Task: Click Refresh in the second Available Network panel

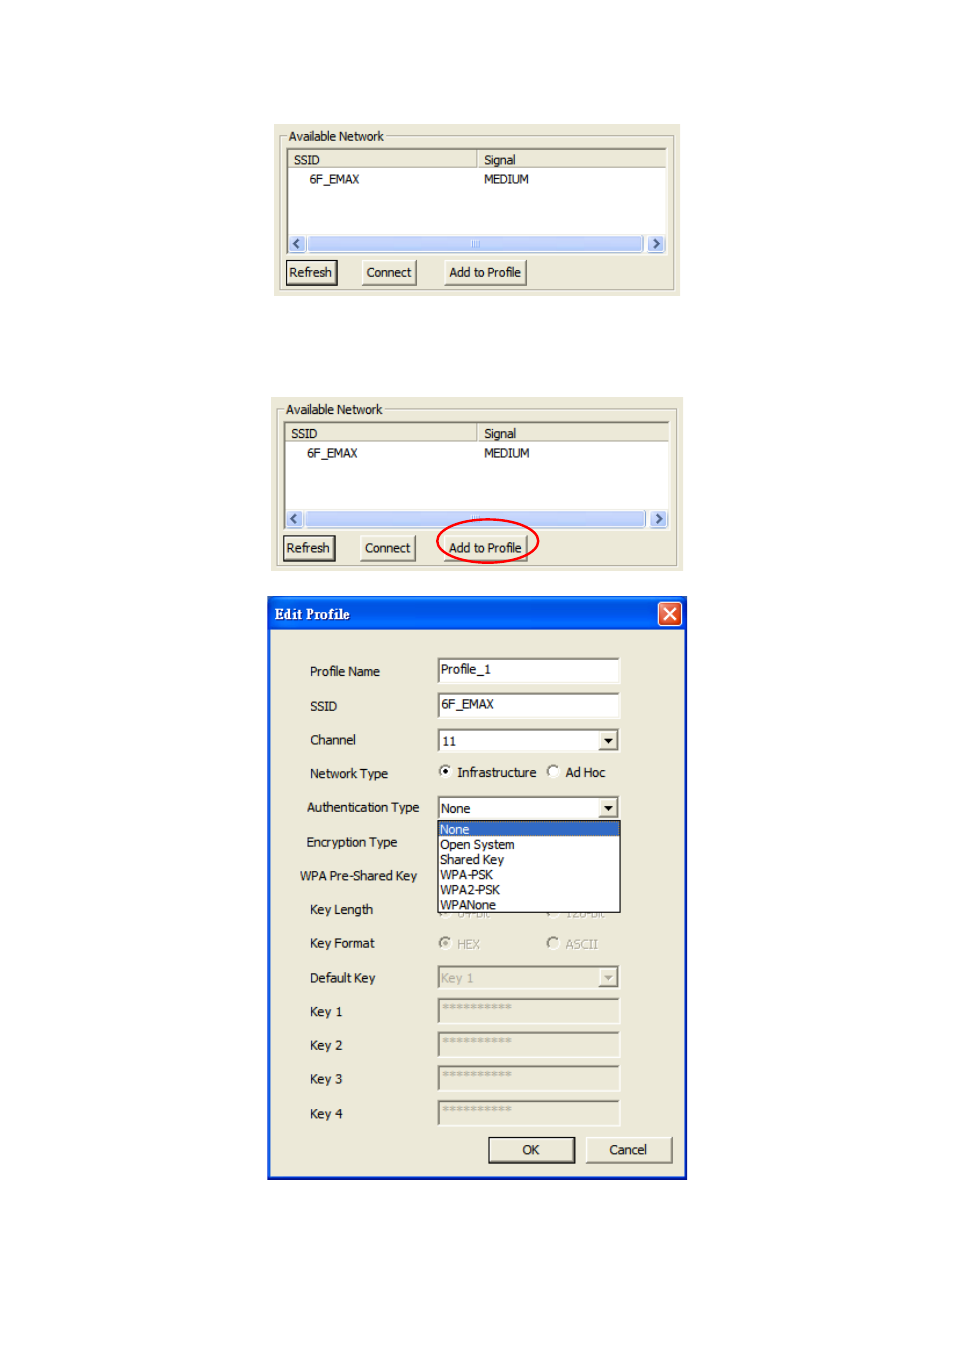Action: click(x=308, y=548)
